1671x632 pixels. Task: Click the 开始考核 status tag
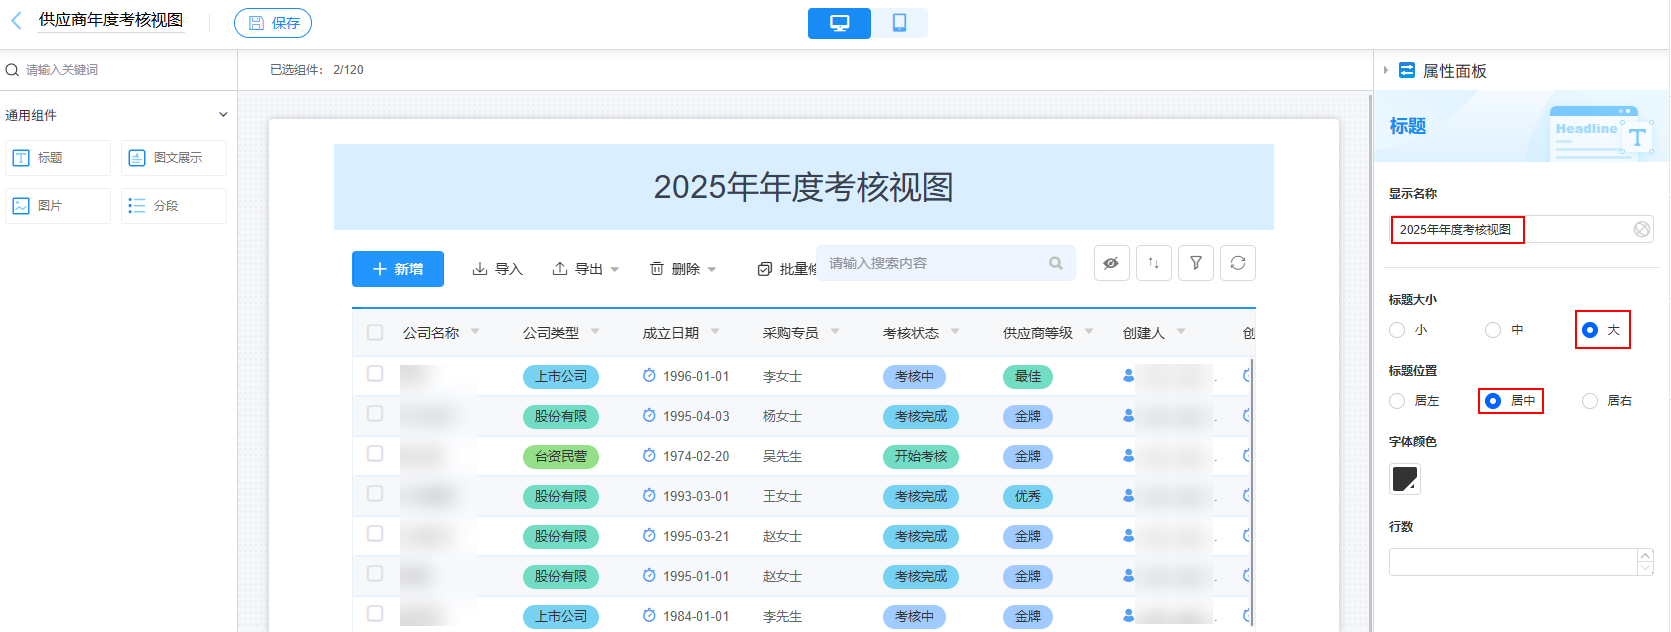921,457
